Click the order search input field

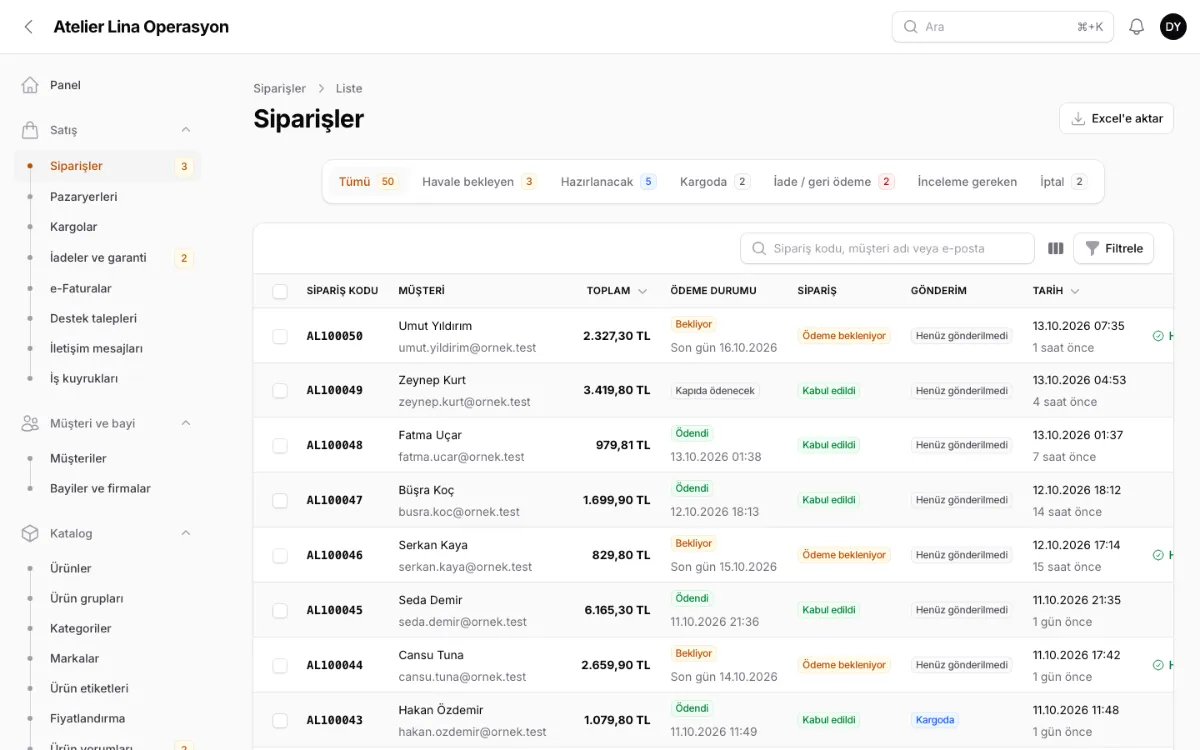point(887,248)
